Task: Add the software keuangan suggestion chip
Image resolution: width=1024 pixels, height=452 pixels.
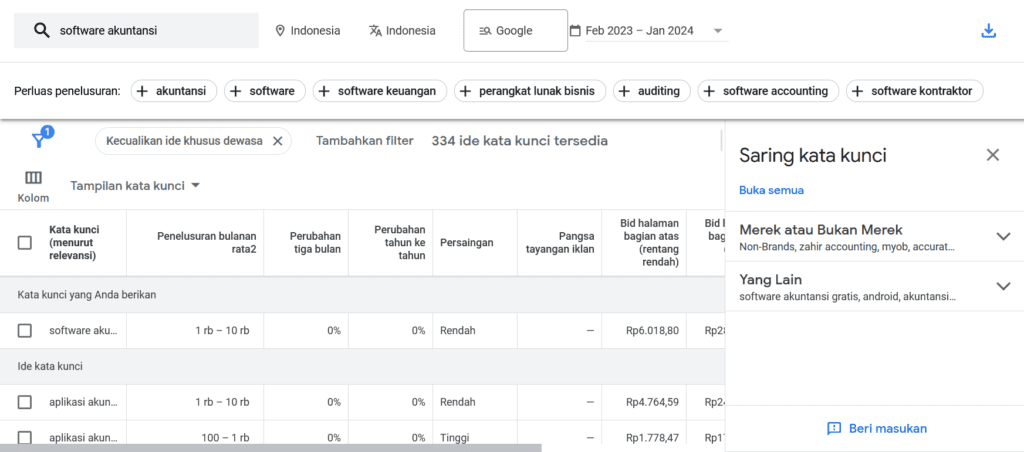Action: pyautogui.click(x=379, y=91)
